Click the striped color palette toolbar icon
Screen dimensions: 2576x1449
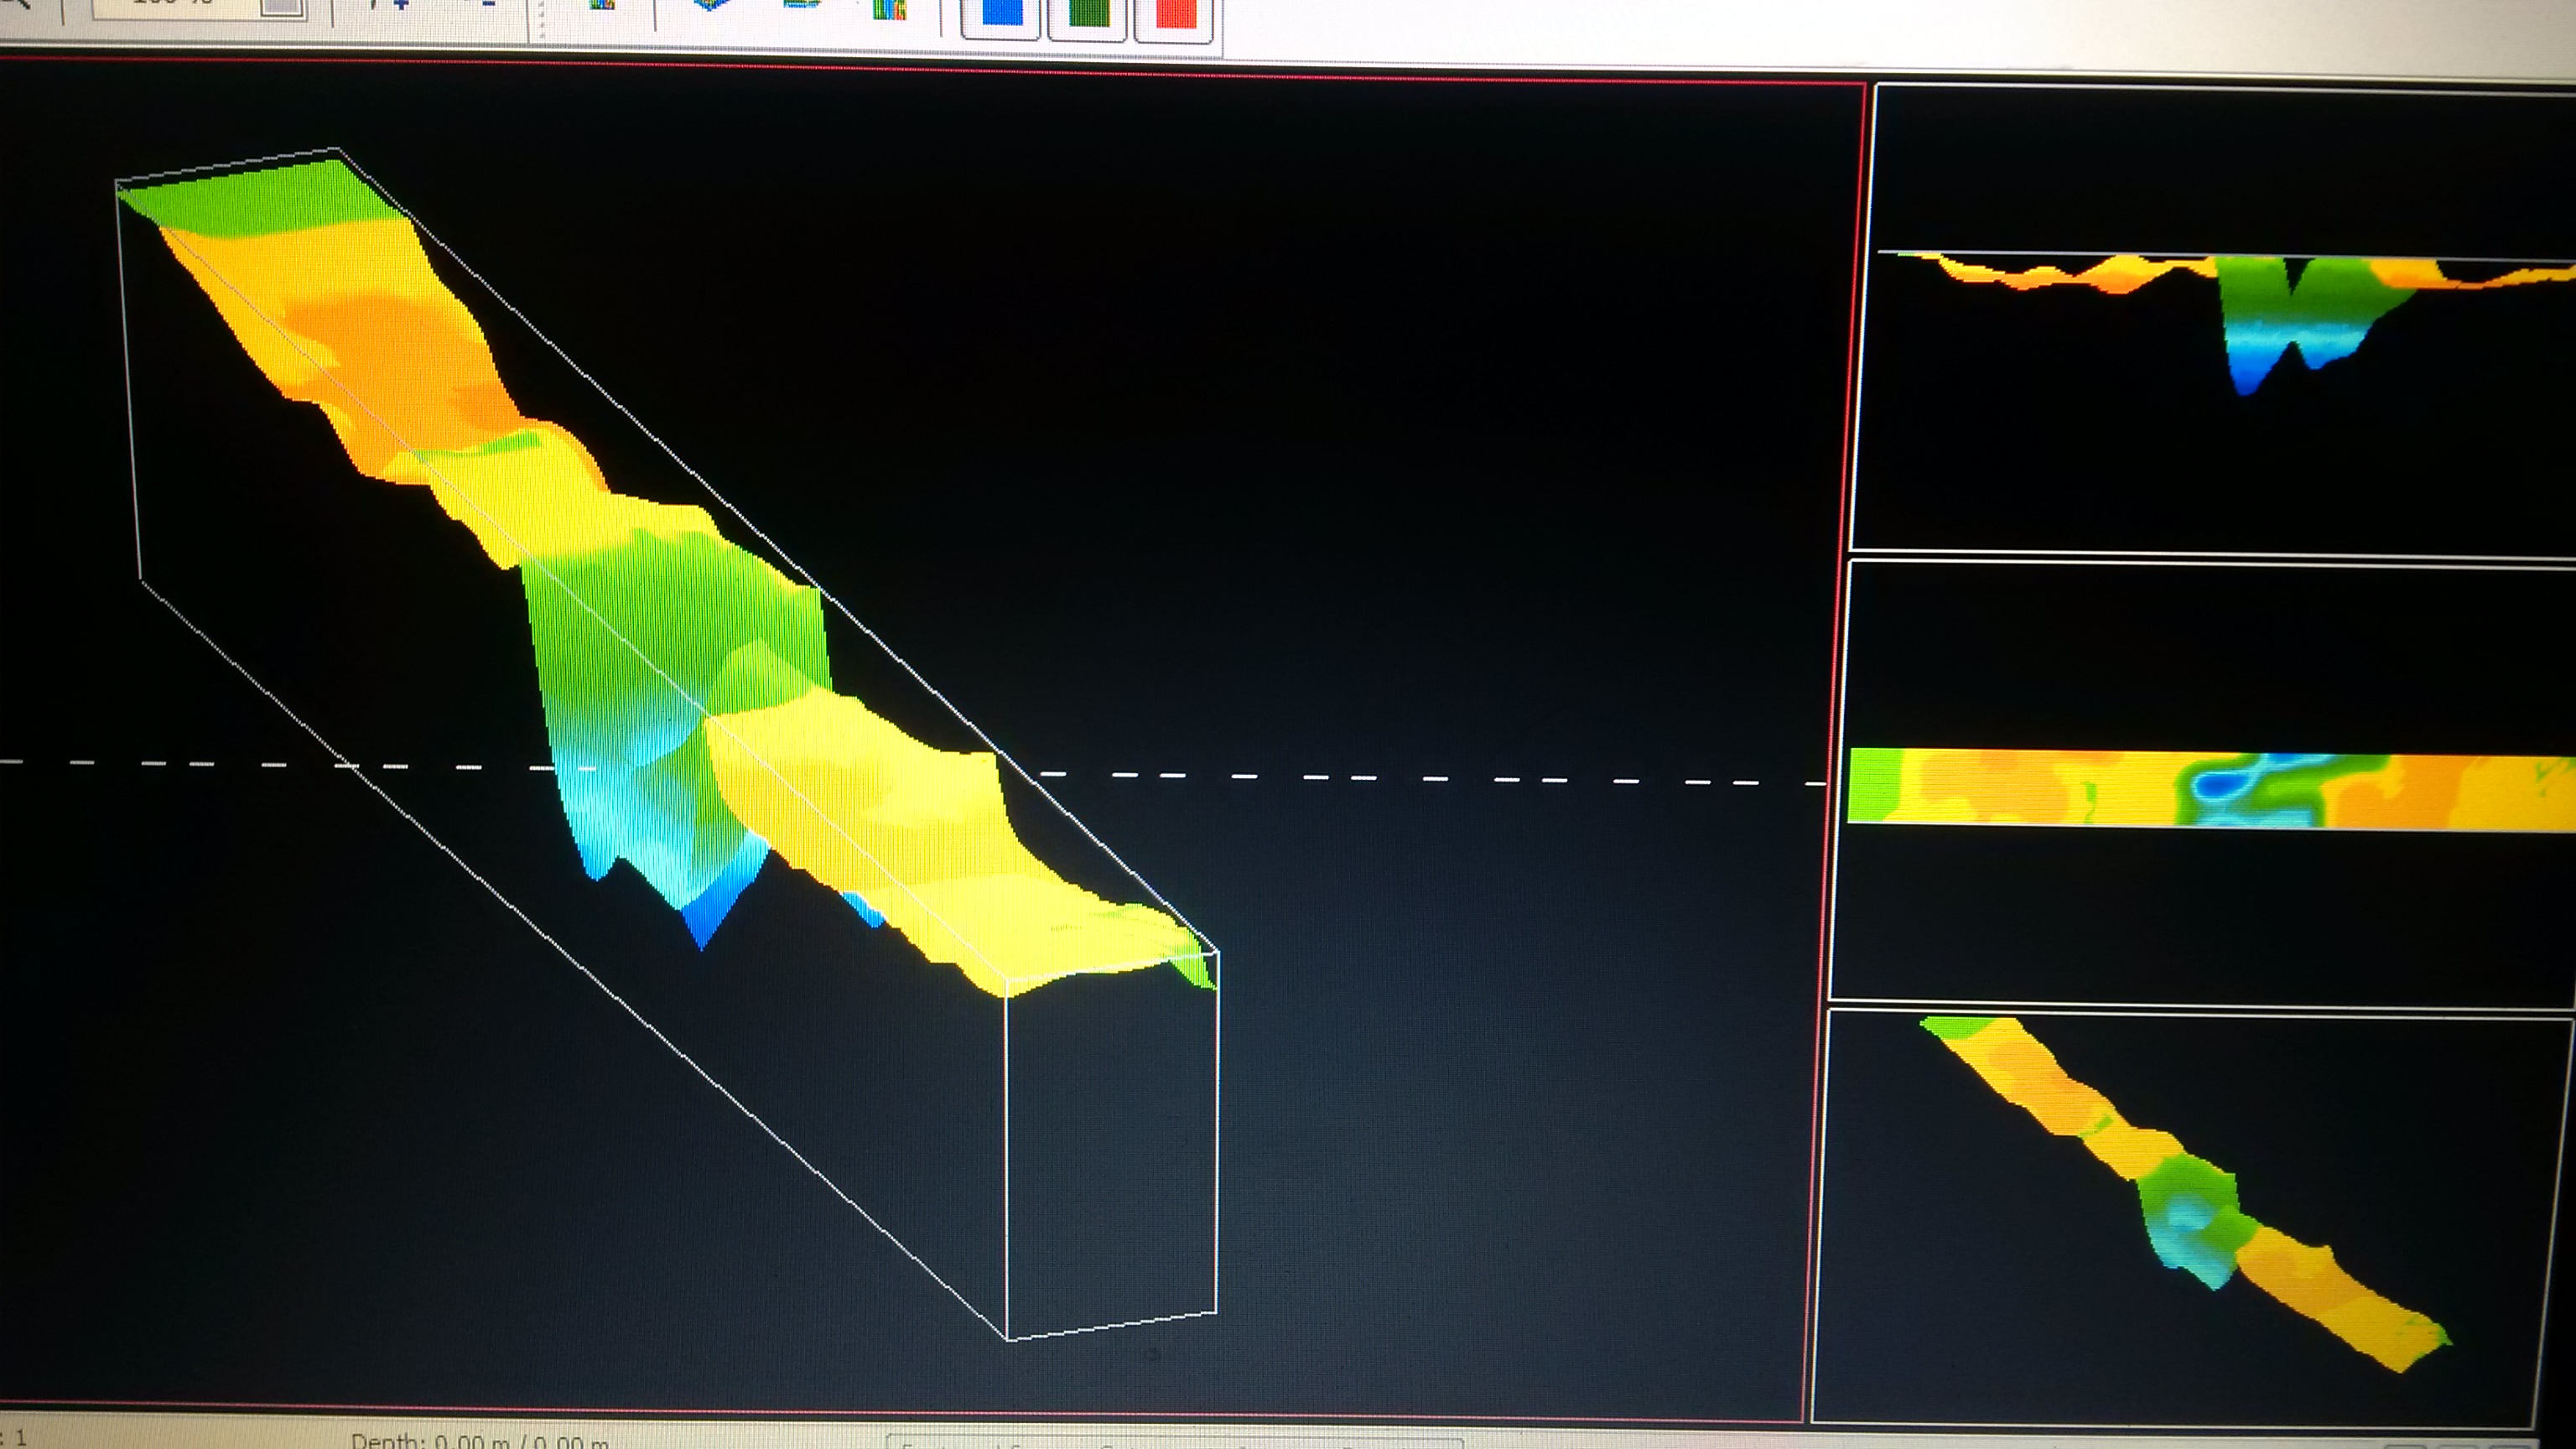[x=889, y=8]
